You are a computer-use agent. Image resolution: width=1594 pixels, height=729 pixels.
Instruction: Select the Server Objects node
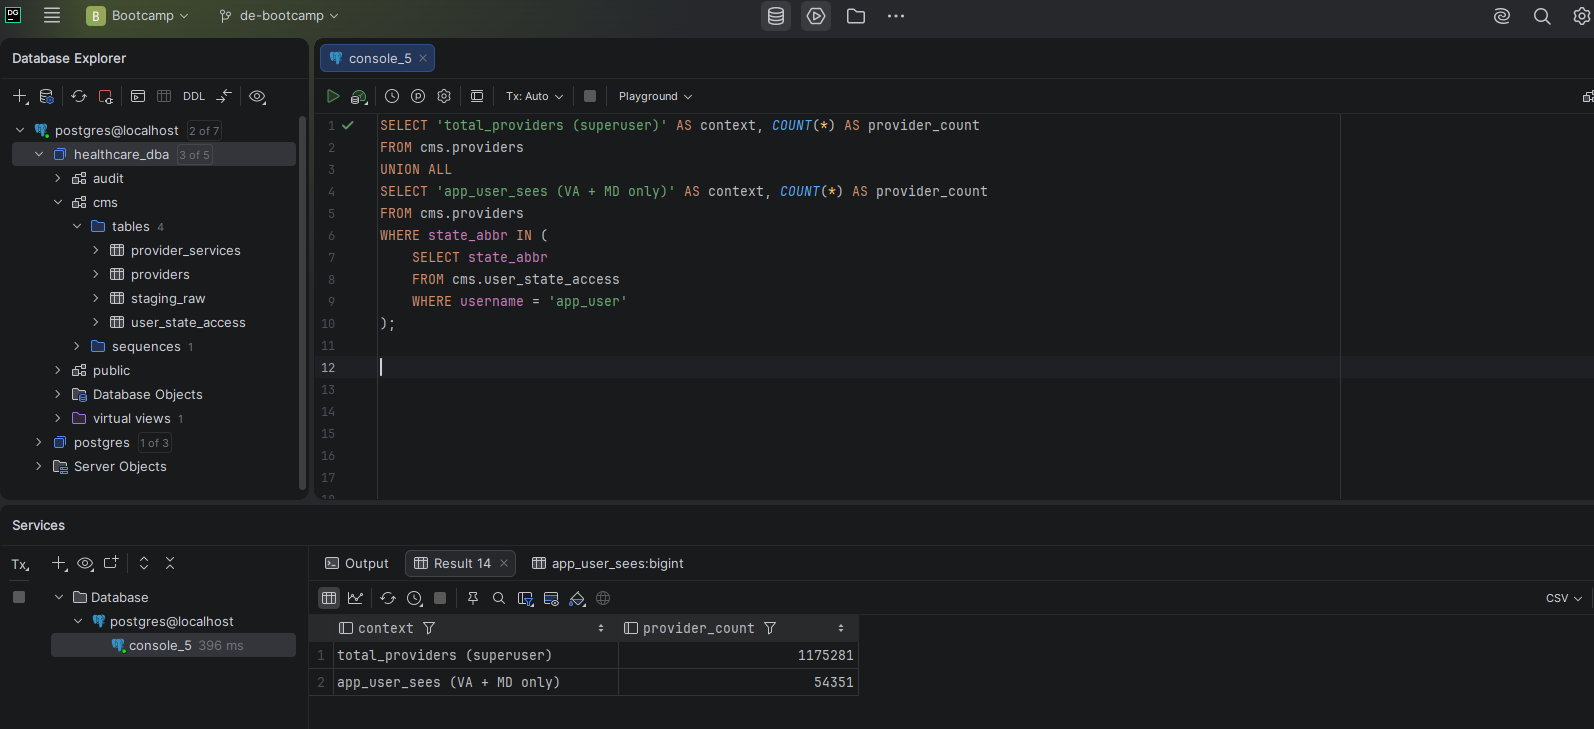click(x=120, y=466)
